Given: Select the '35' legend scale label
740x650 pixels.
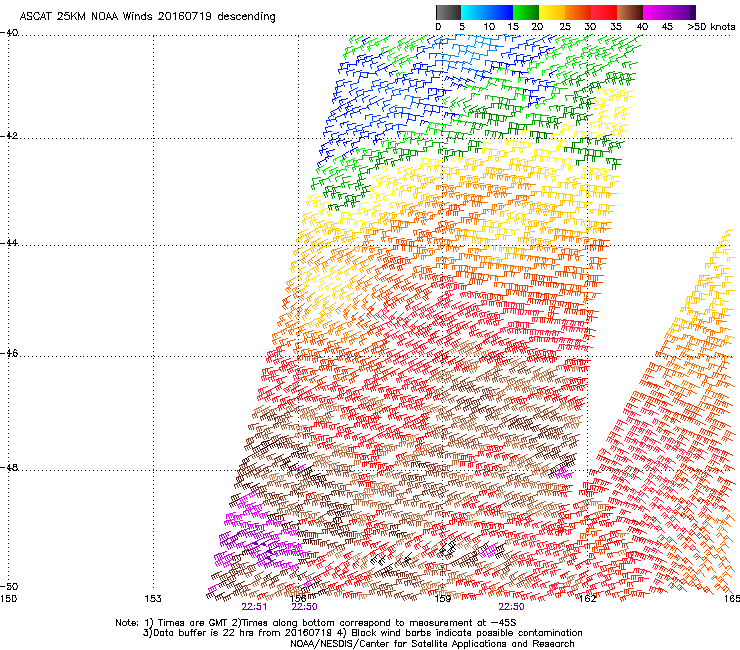Looking at the screenshot, I should pyautogui.click(x=616, y=26).
